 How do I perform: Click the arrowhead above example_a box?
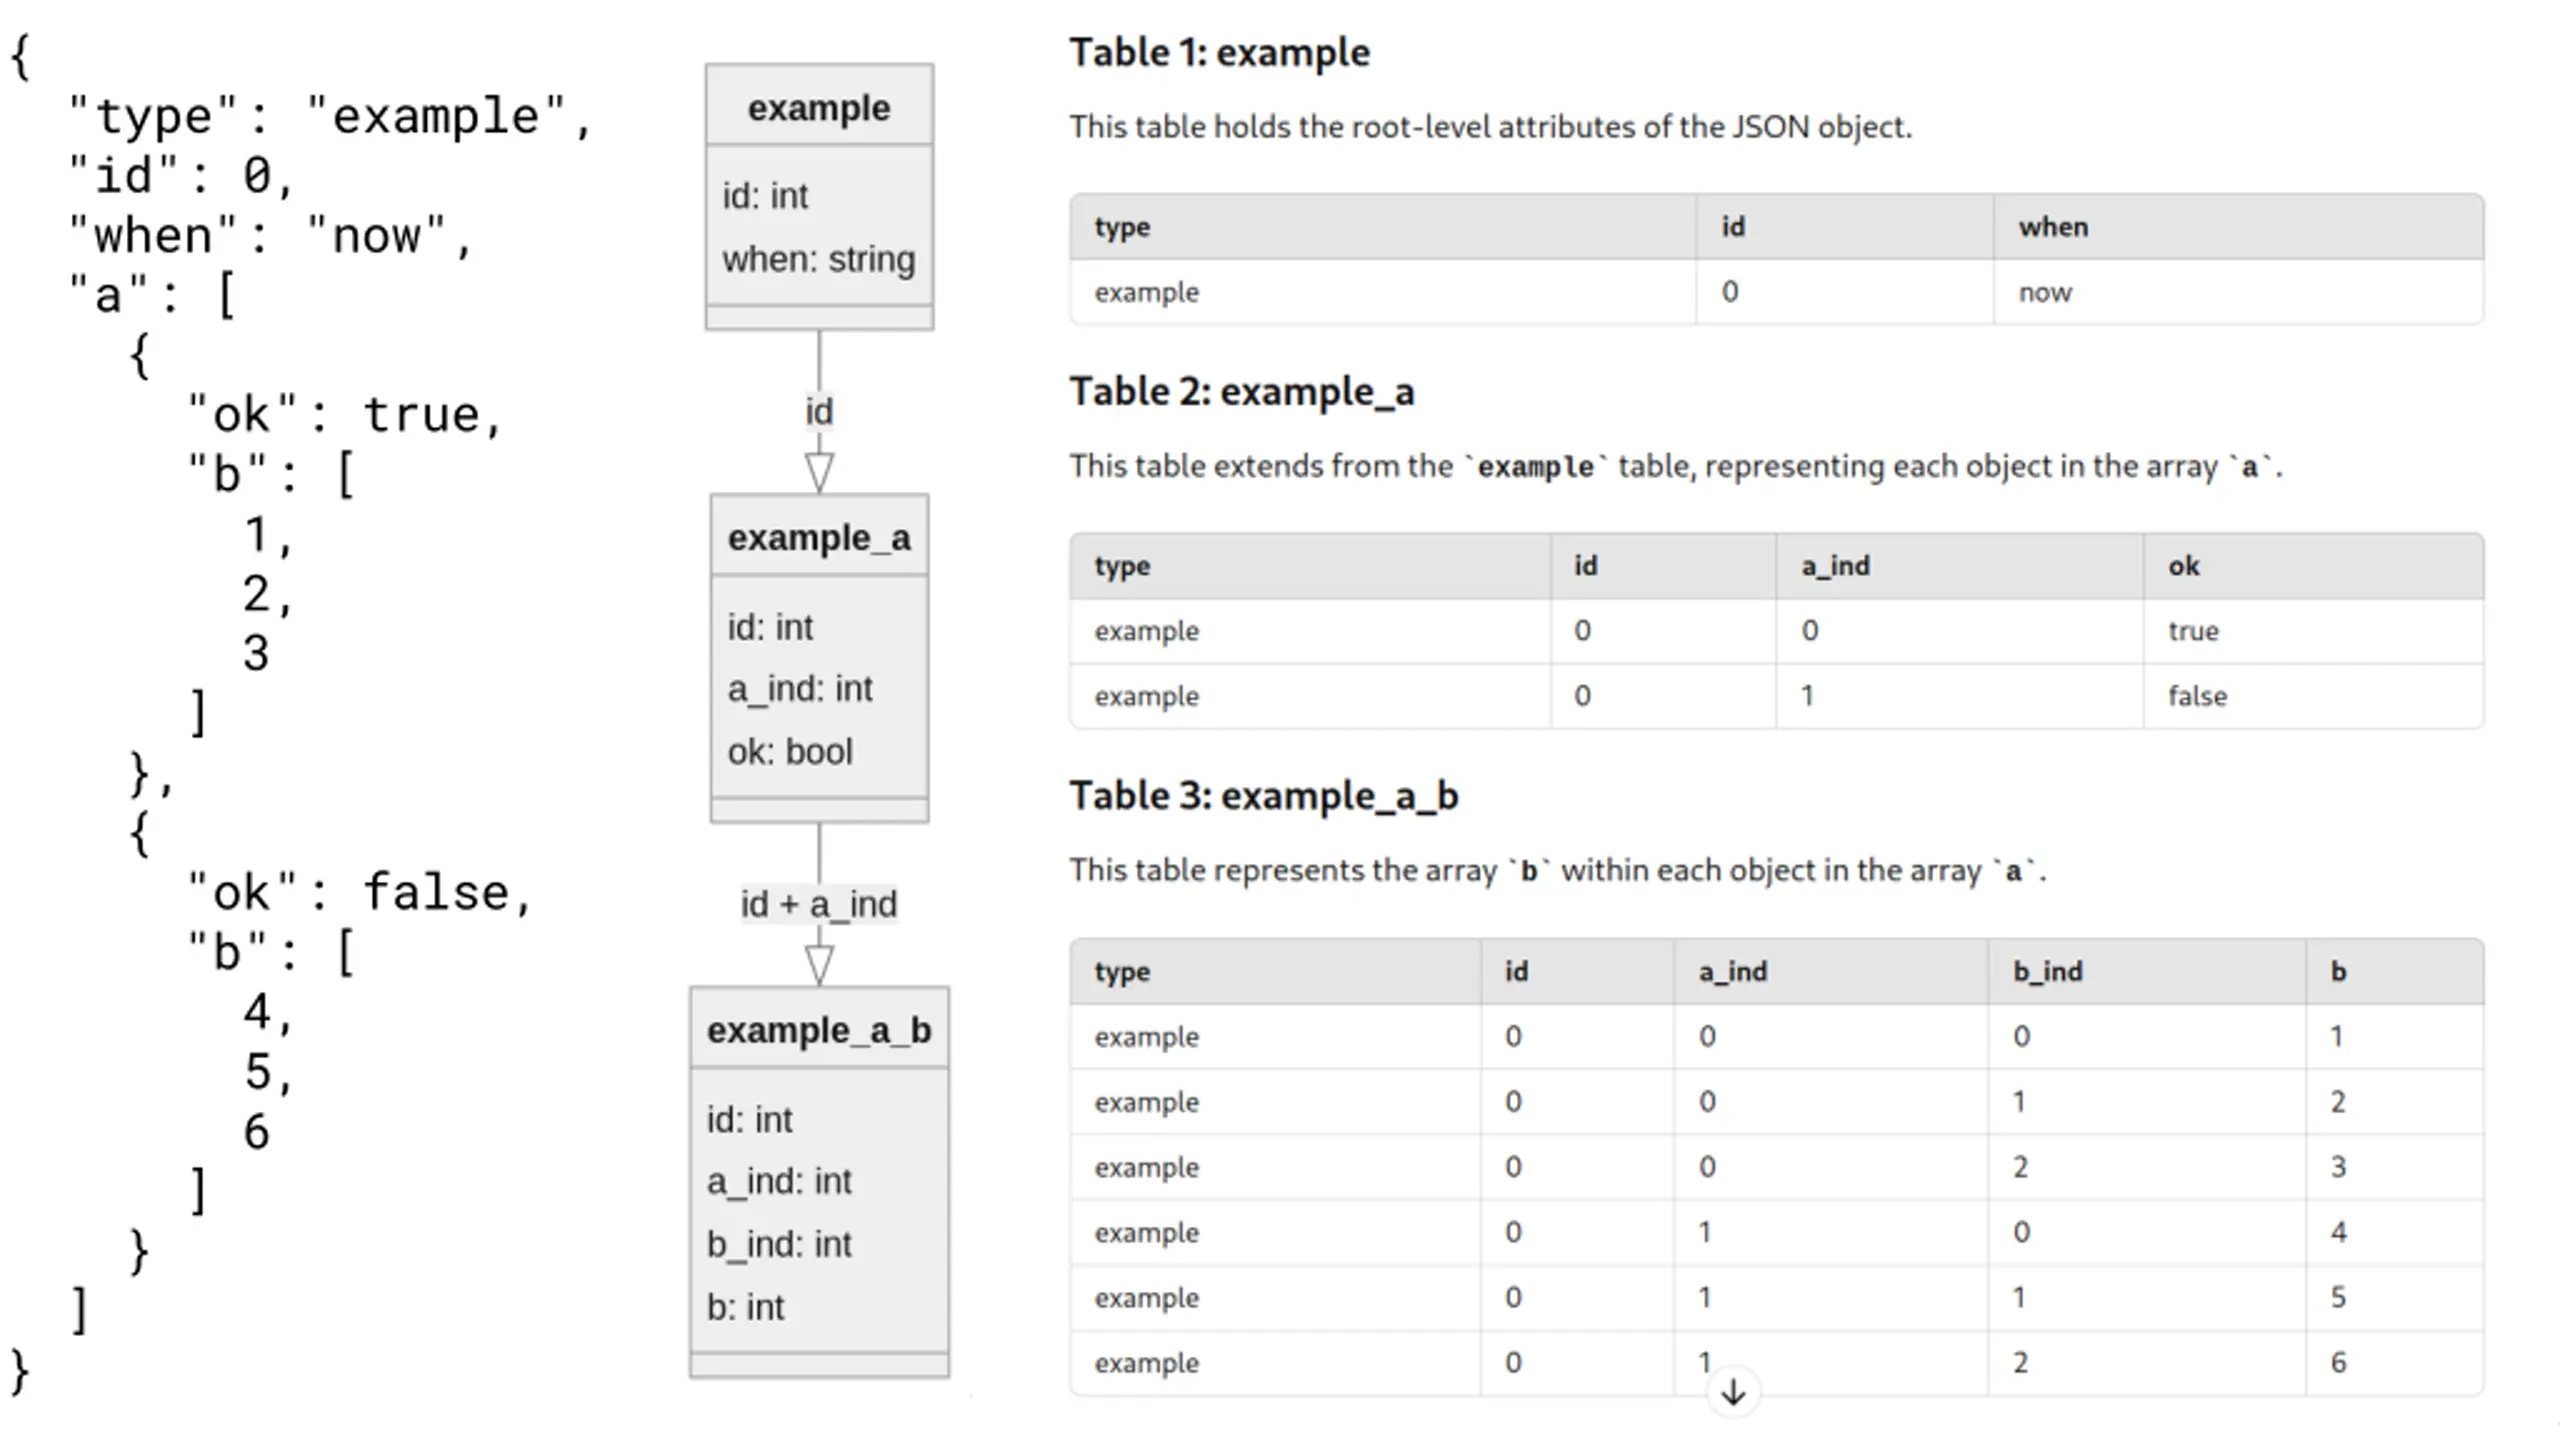(x=819, y=472)
